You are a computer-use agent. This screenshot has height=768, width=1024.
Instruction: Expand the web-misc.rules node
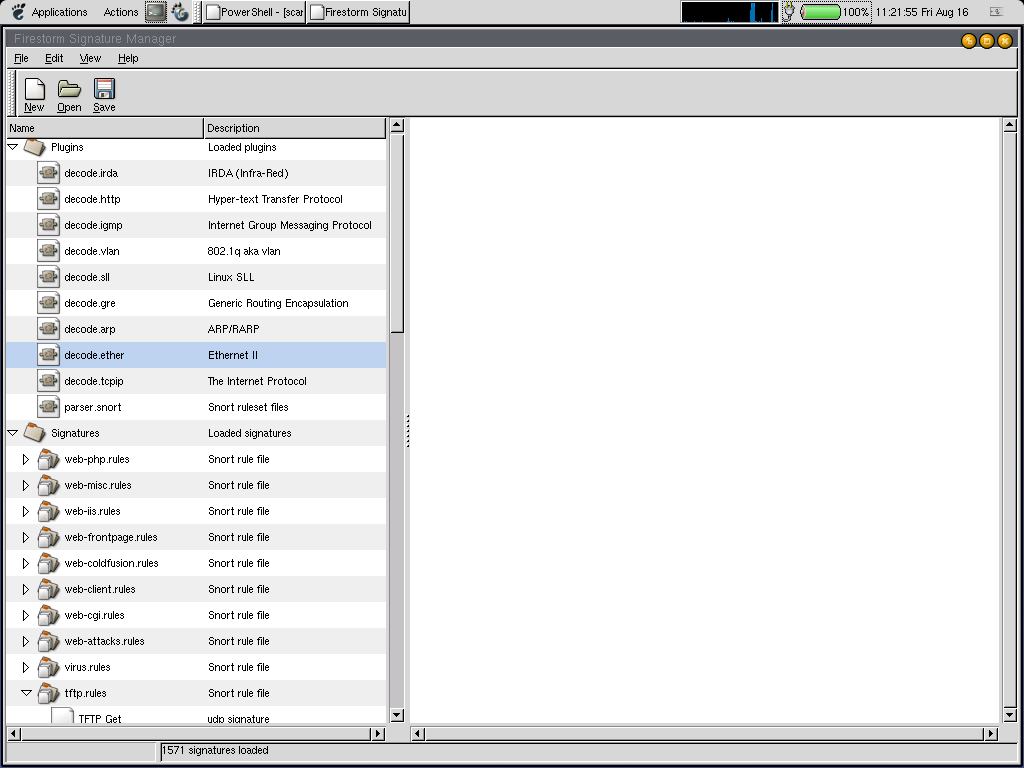(25, 485)
